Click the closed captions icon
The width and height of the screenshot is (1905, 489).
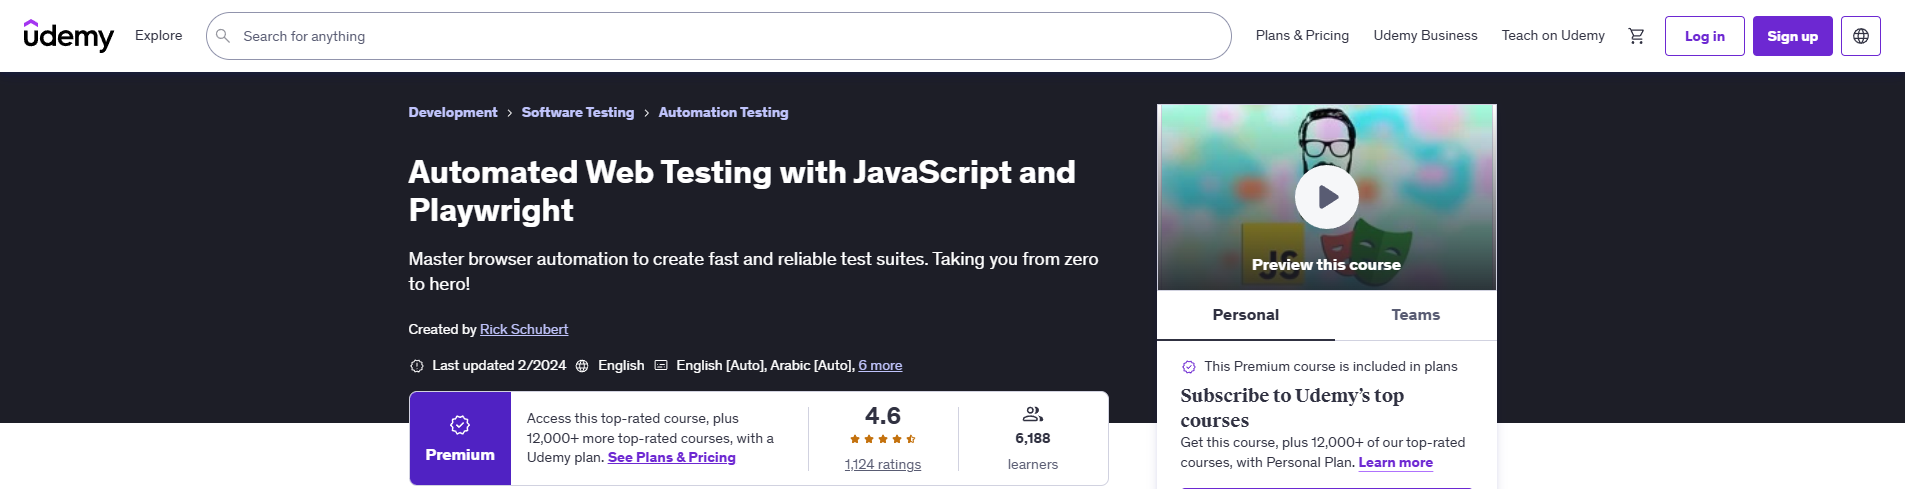tap(661, 366)
